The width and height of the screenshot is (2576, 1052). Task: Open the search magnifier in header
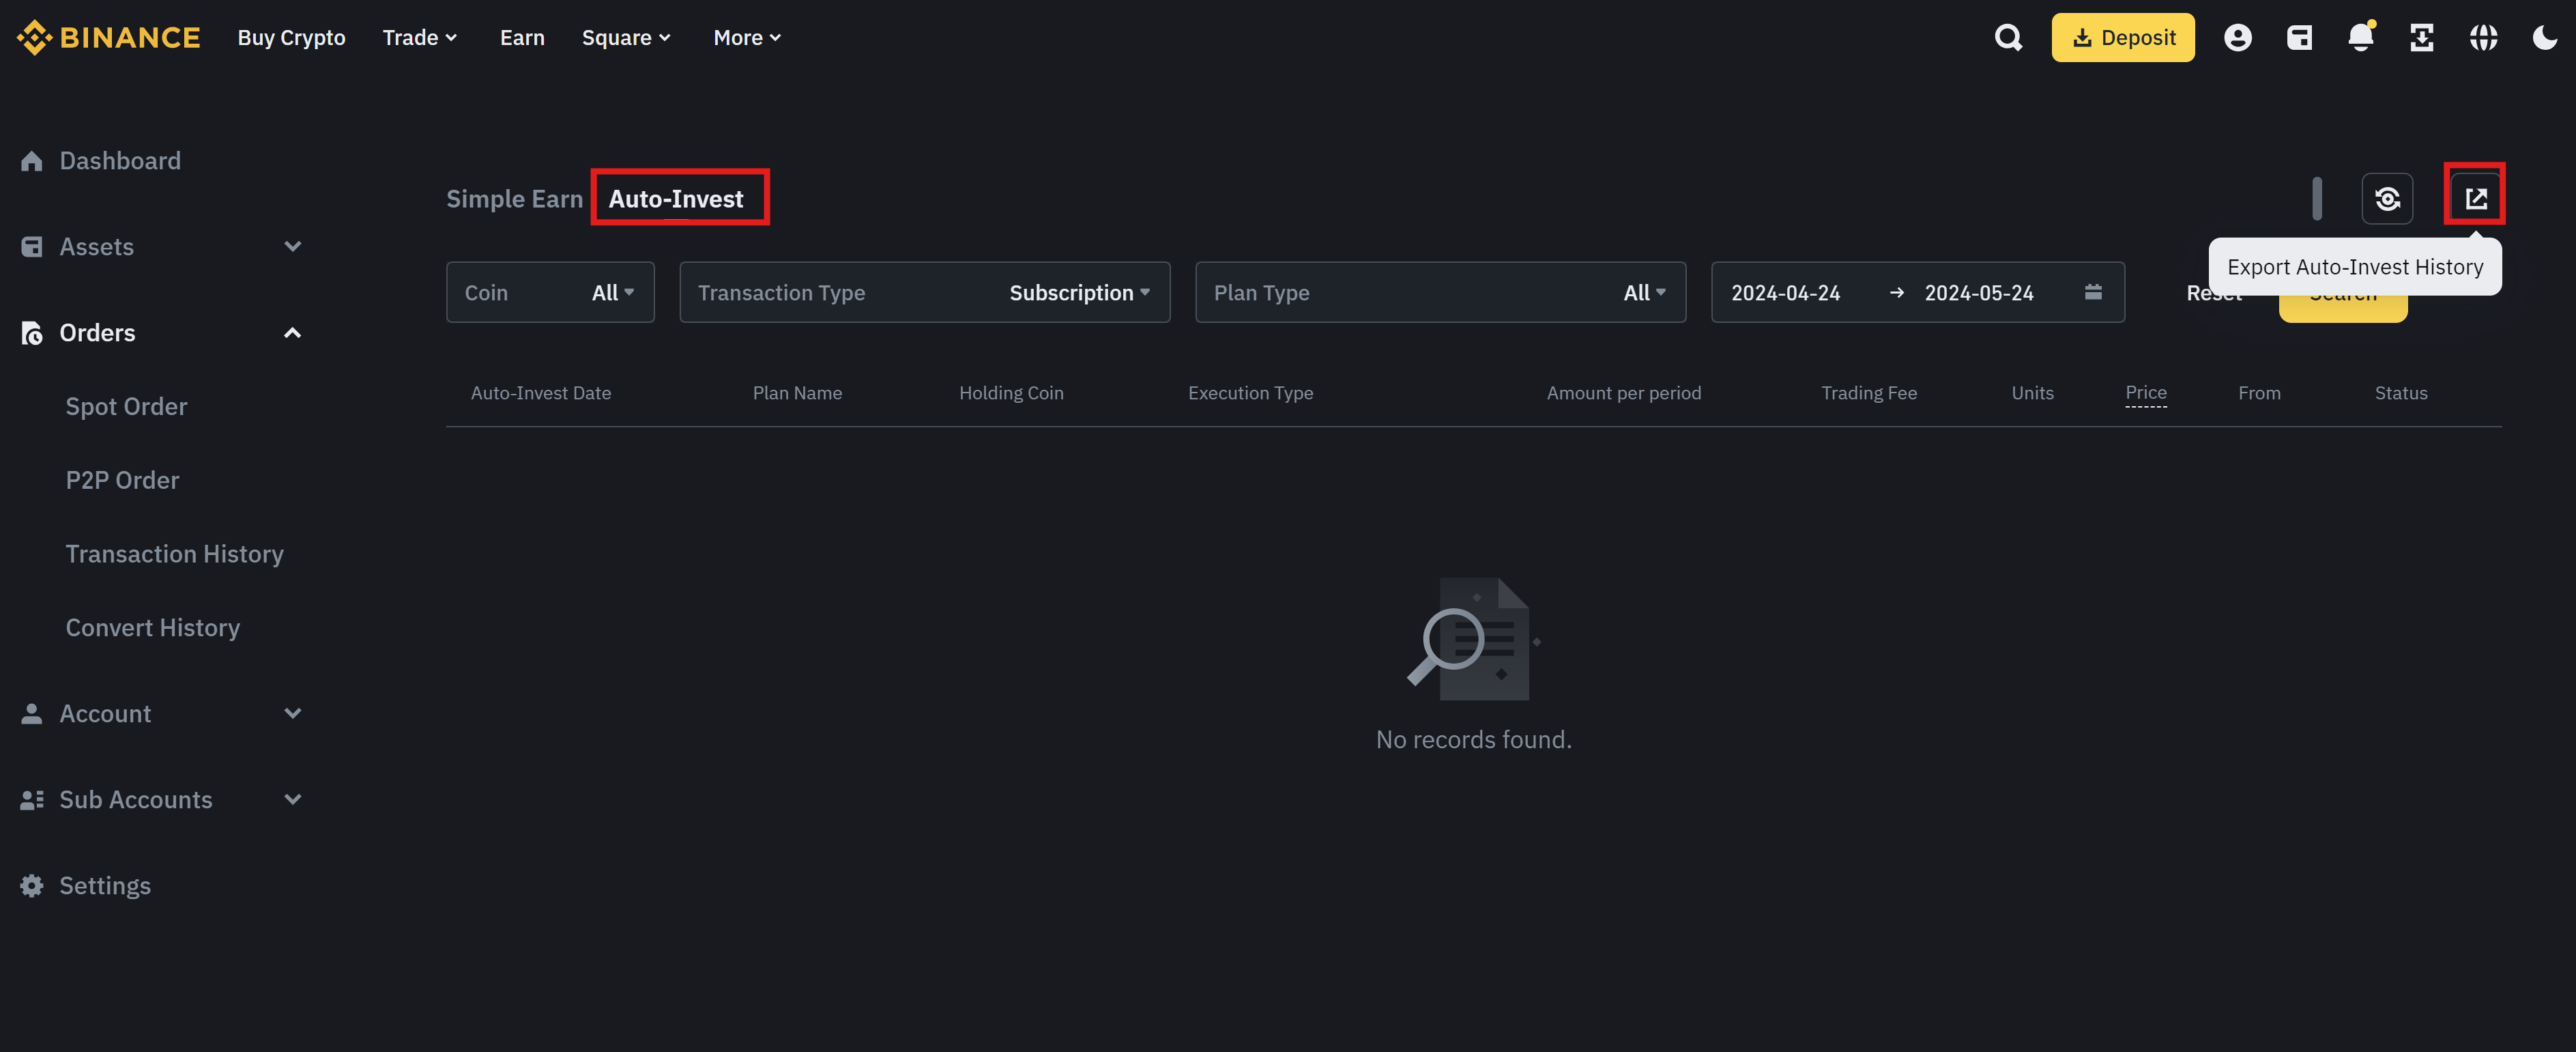(x=2008, y=37)
